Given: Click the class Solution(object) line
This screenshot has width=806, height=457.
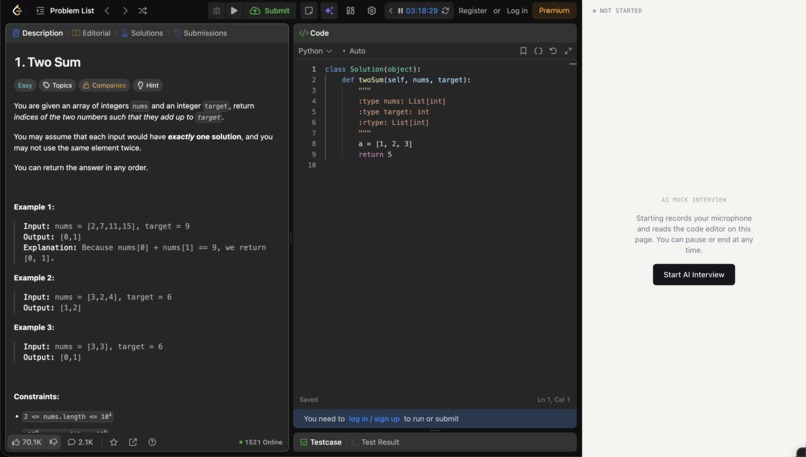Looking at the screenshot, I should pos(373,69).
